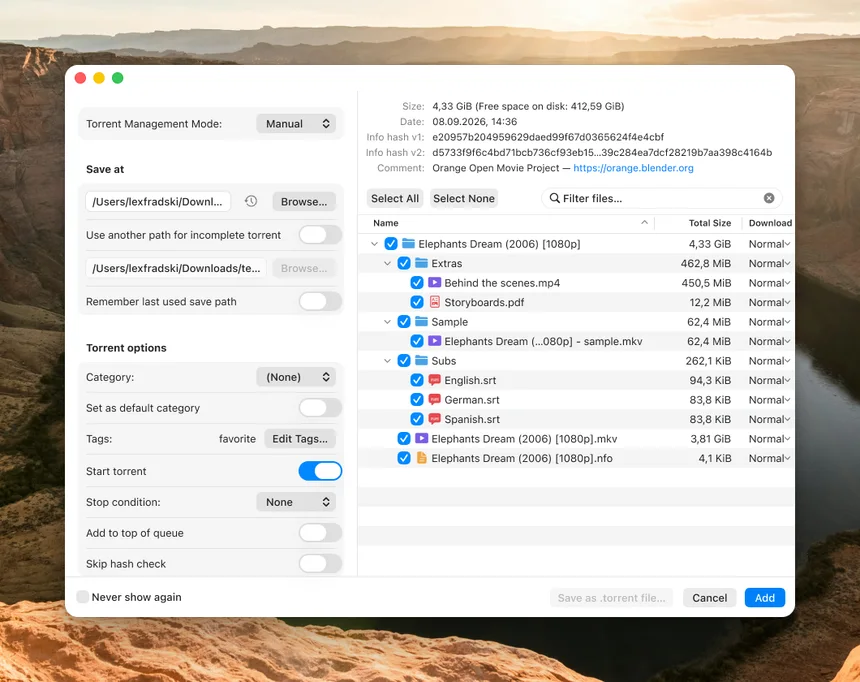The image size is (860, 682).
Task: Enable Skip hash check switch
Action: click(x=320, y=563)
